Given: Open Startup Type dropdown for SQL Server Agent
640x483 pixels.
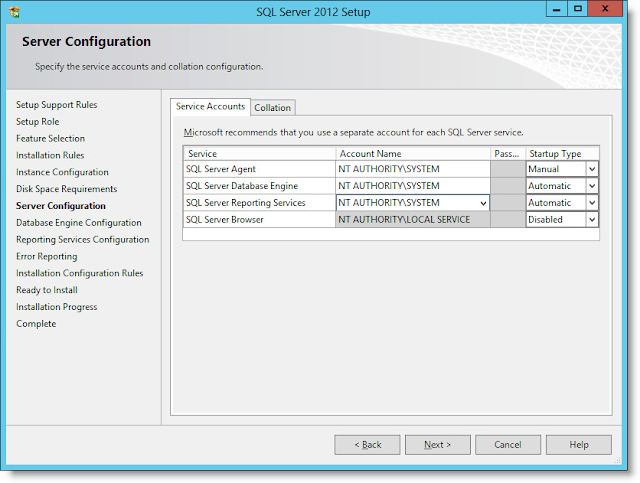Looking at the screenshot, I should tap(592, 169).
